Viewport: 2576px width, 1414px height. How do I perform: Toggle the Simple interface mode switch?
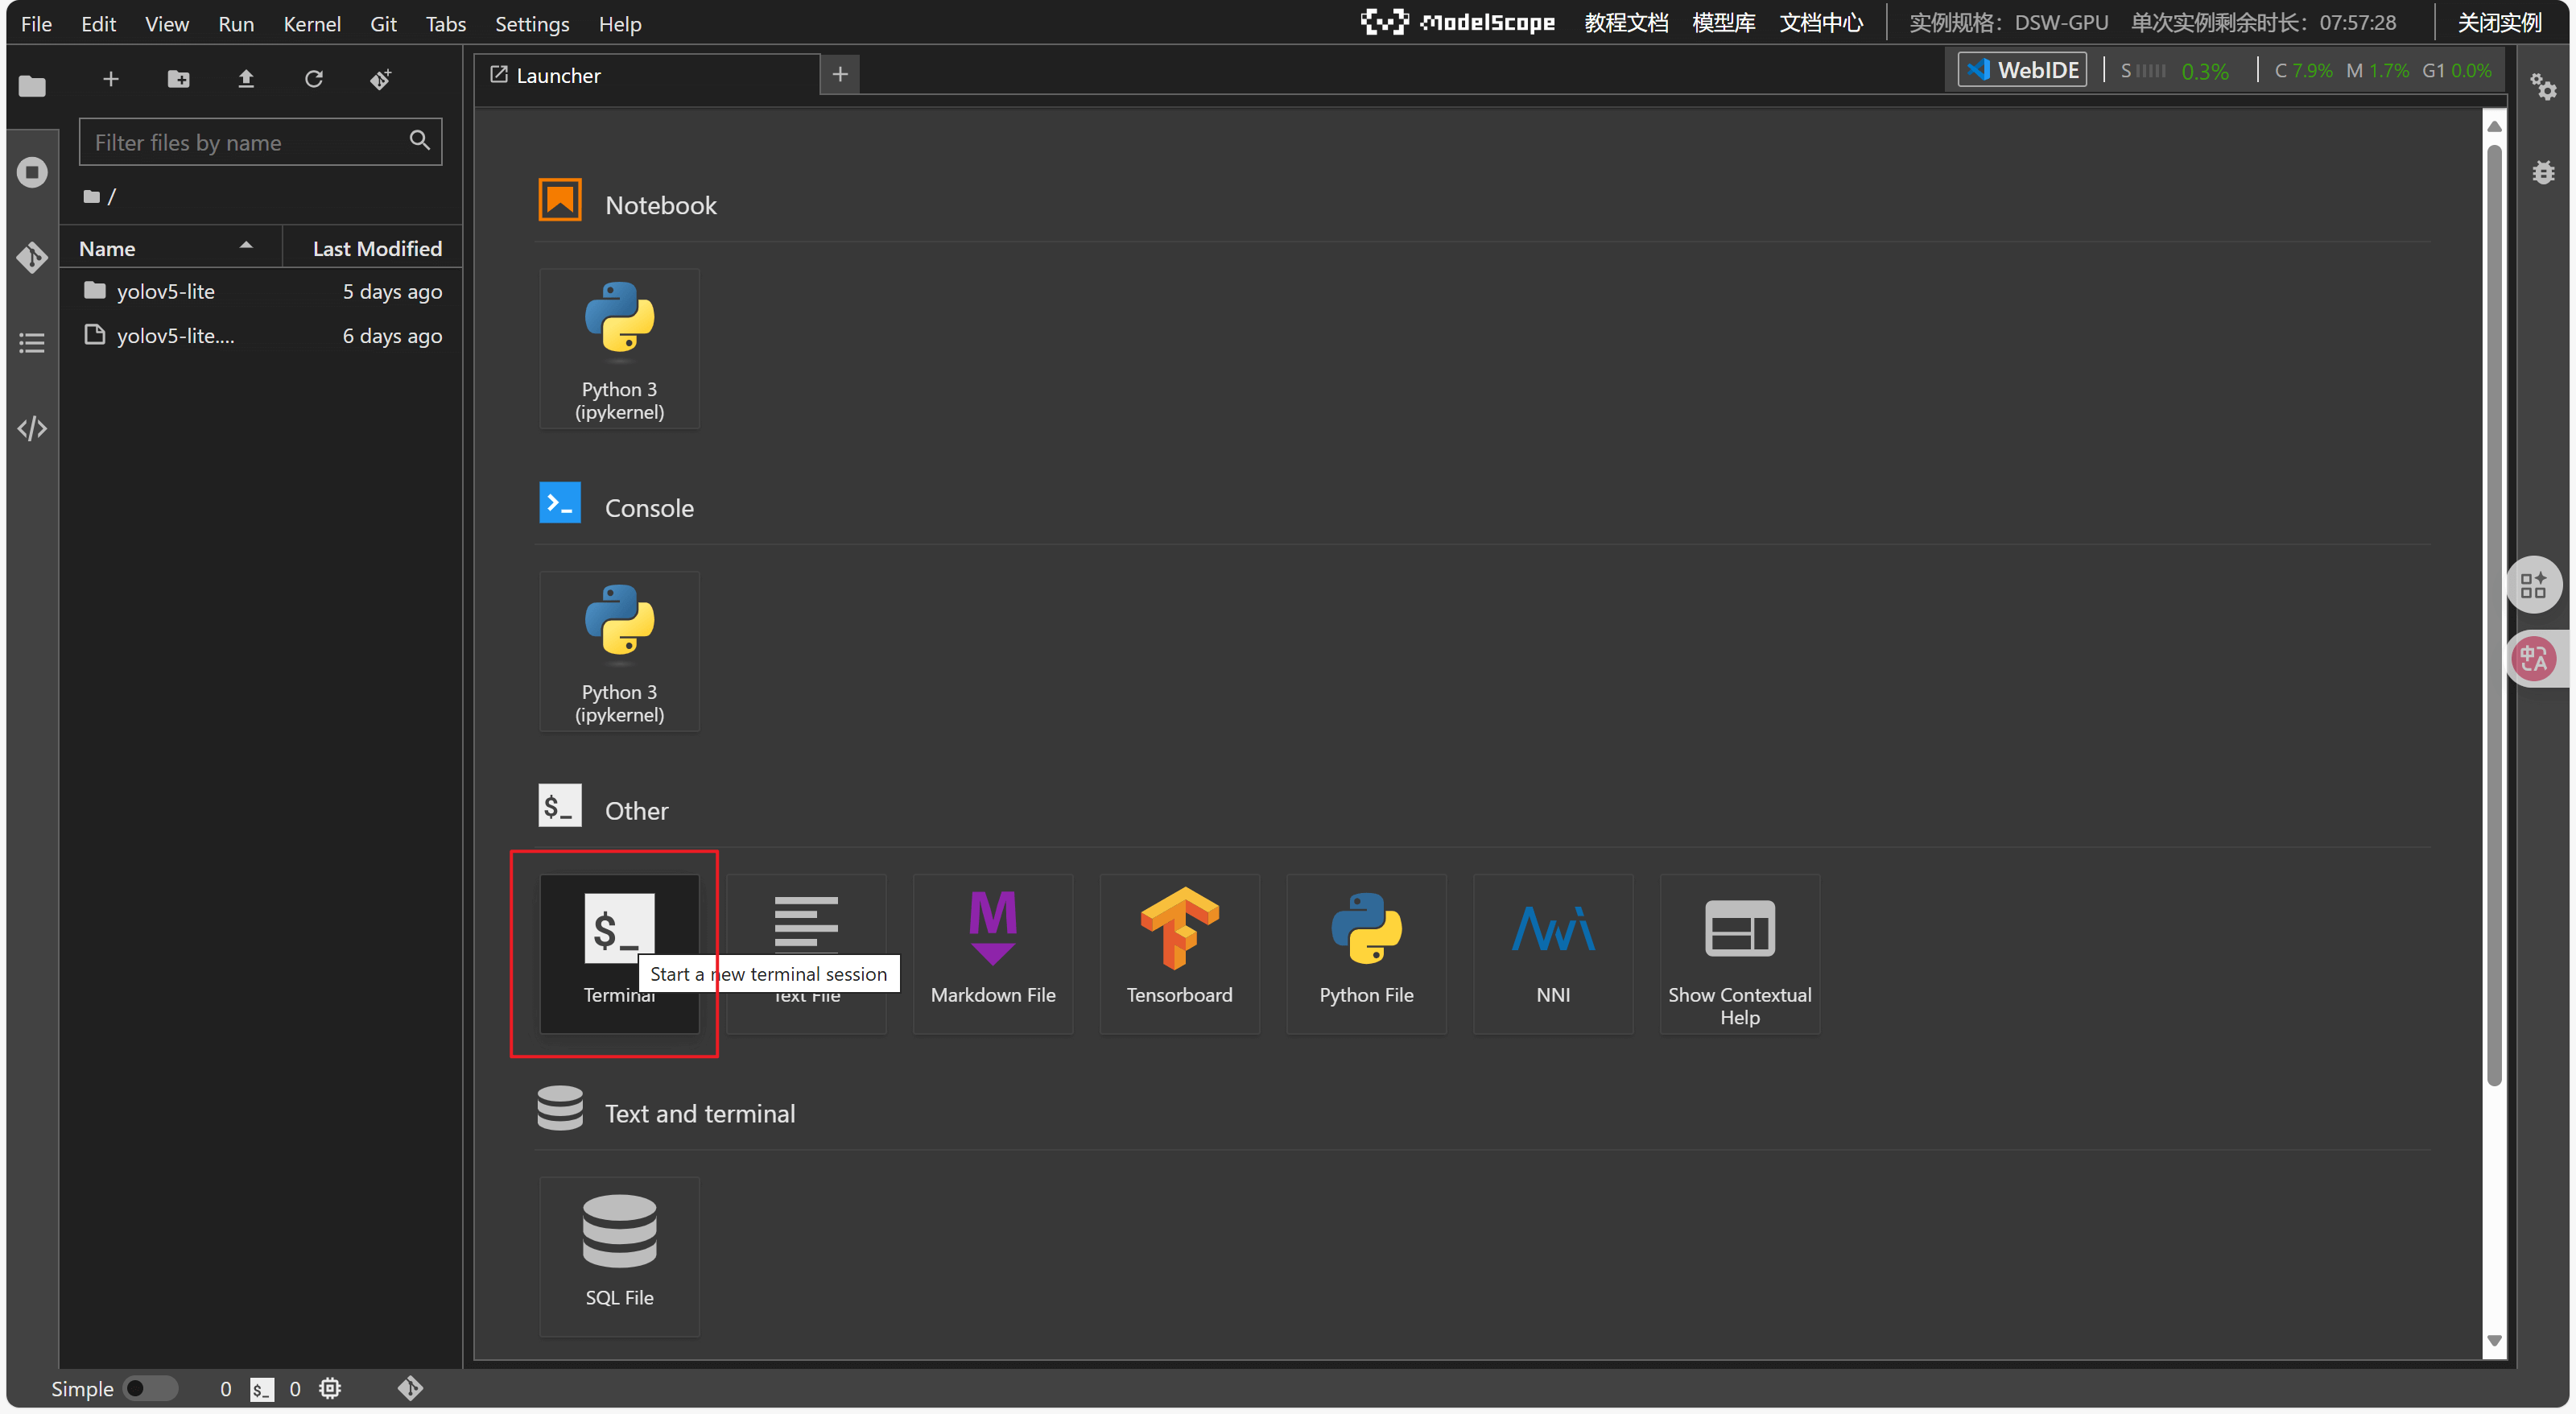pos(149,1388)
